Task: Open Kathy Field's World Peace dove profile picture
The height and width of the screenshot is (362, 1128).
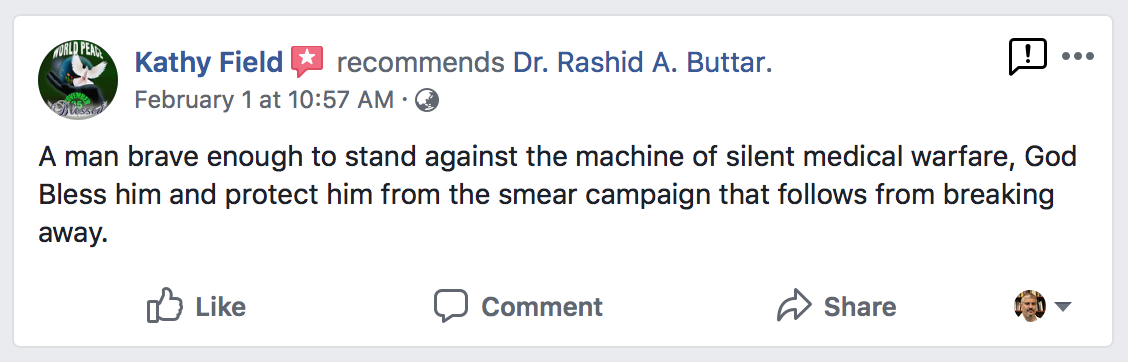Action: pyautogui.click(x=78, y=80)
